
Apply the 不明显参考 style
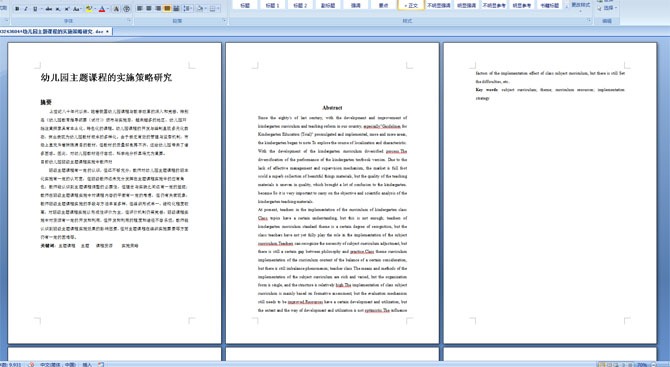coord(494,5)
